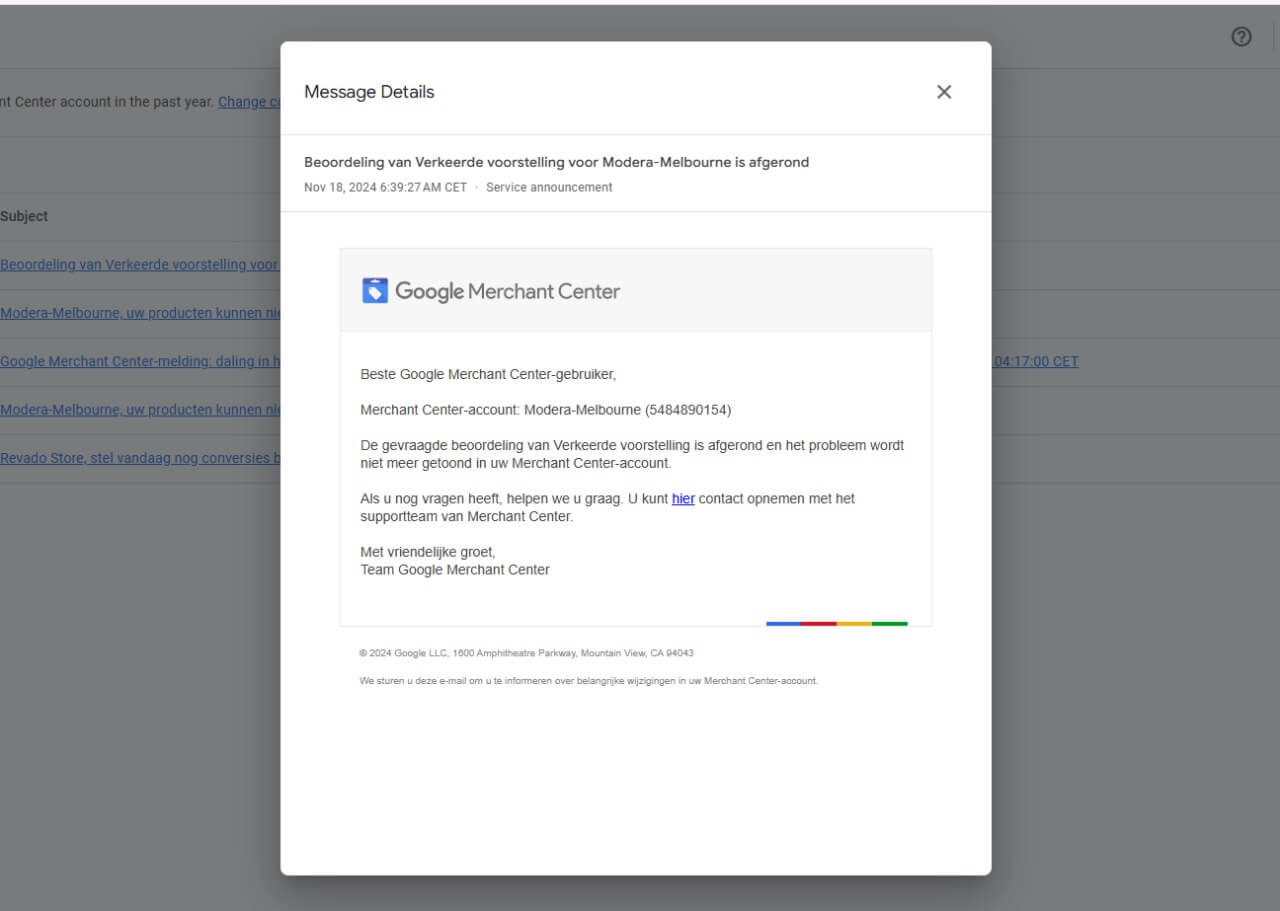Select the subject line 'Beoordeling van Verkeerde voorstelling voor Modera-Melbourne is afgerond'

pyautogui.click(x=556, y=162)
